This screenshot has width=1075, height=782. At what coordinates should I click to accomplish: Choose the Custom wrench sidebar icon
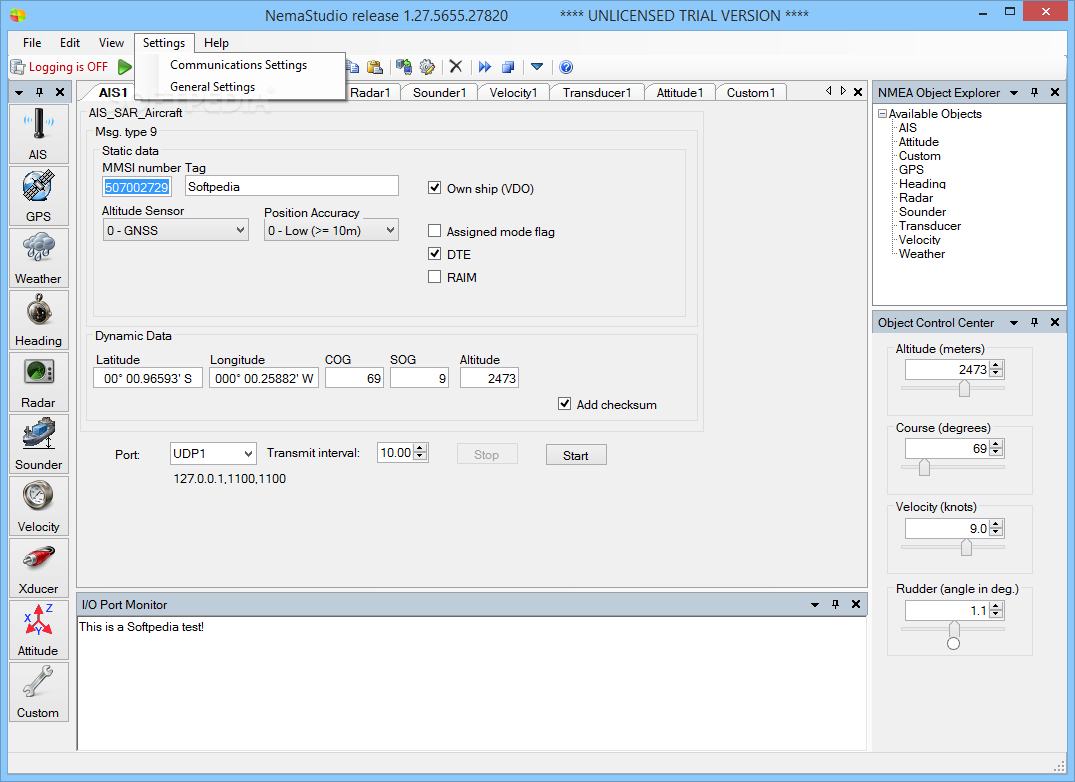click(x=38, y=692)
